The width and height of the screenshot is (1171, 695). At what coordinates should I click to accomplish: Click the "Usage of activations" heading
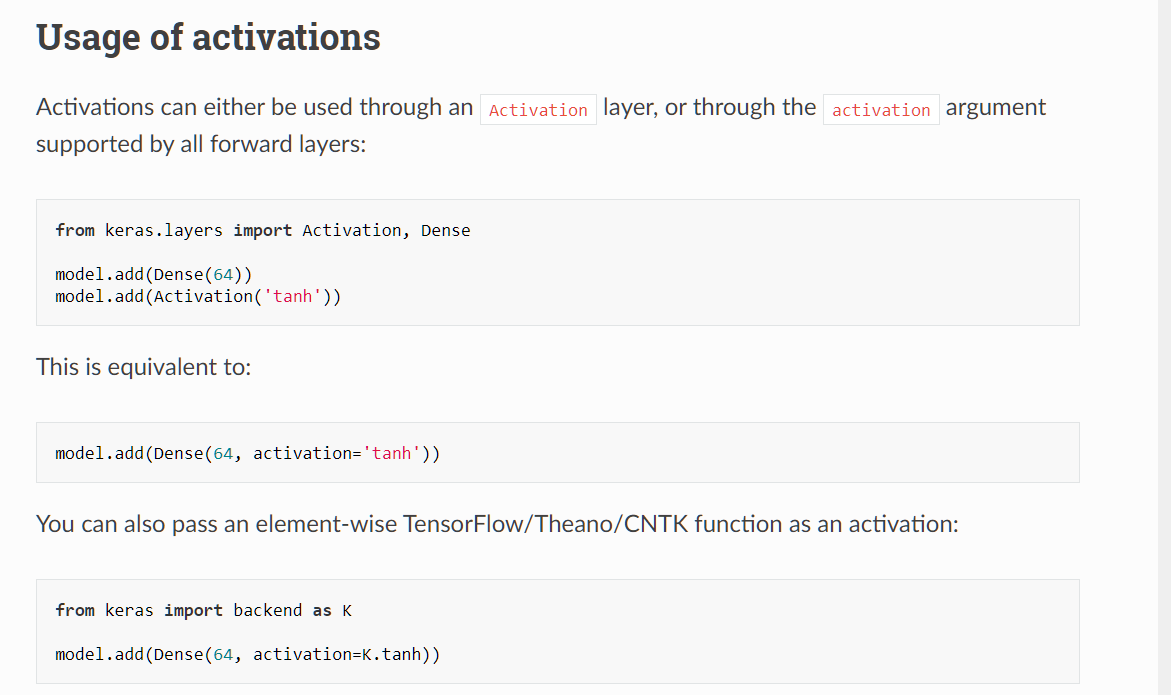click(208, 37)
